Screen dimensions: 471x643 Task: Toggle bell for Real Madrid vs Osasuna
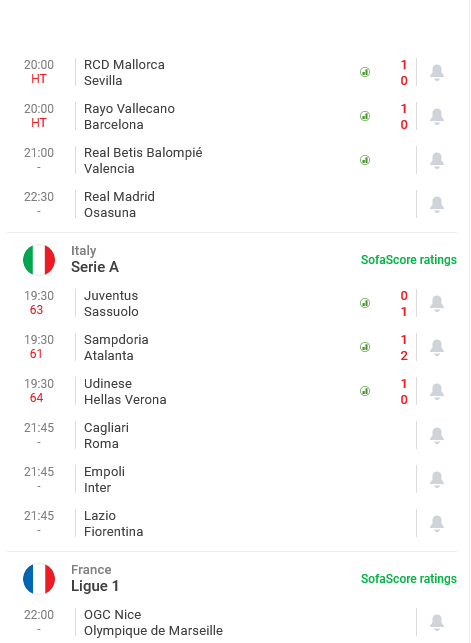coord(437,205)
